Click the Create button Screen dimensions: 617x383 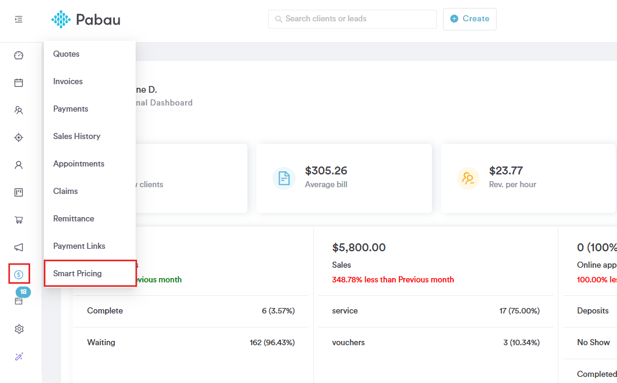[469, 19]
